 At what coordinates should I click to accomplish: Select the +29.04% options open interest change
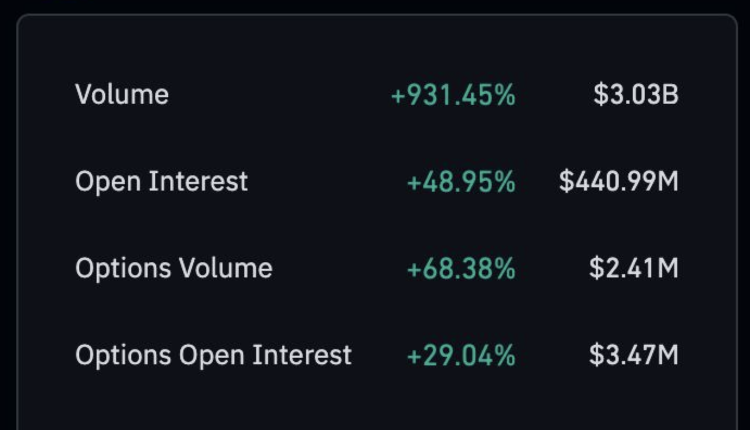[x=461, y=355]
